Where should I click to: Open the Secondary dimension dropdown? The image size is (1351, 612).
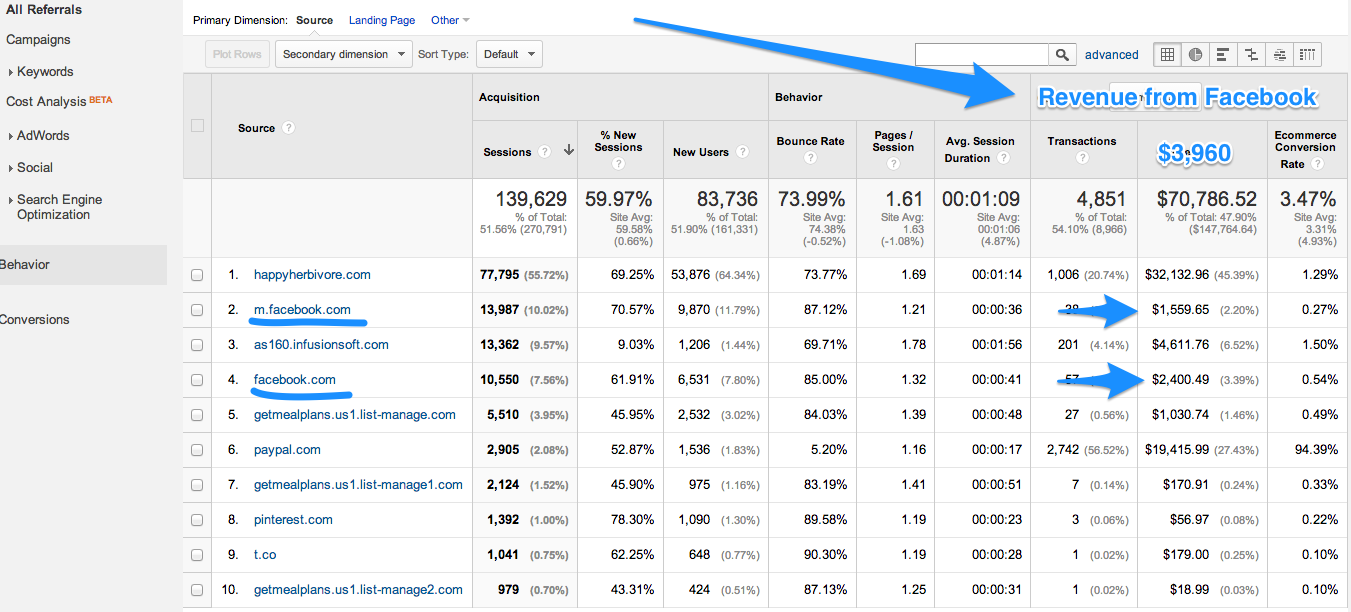pyautogui.click(x=343, y=55)
